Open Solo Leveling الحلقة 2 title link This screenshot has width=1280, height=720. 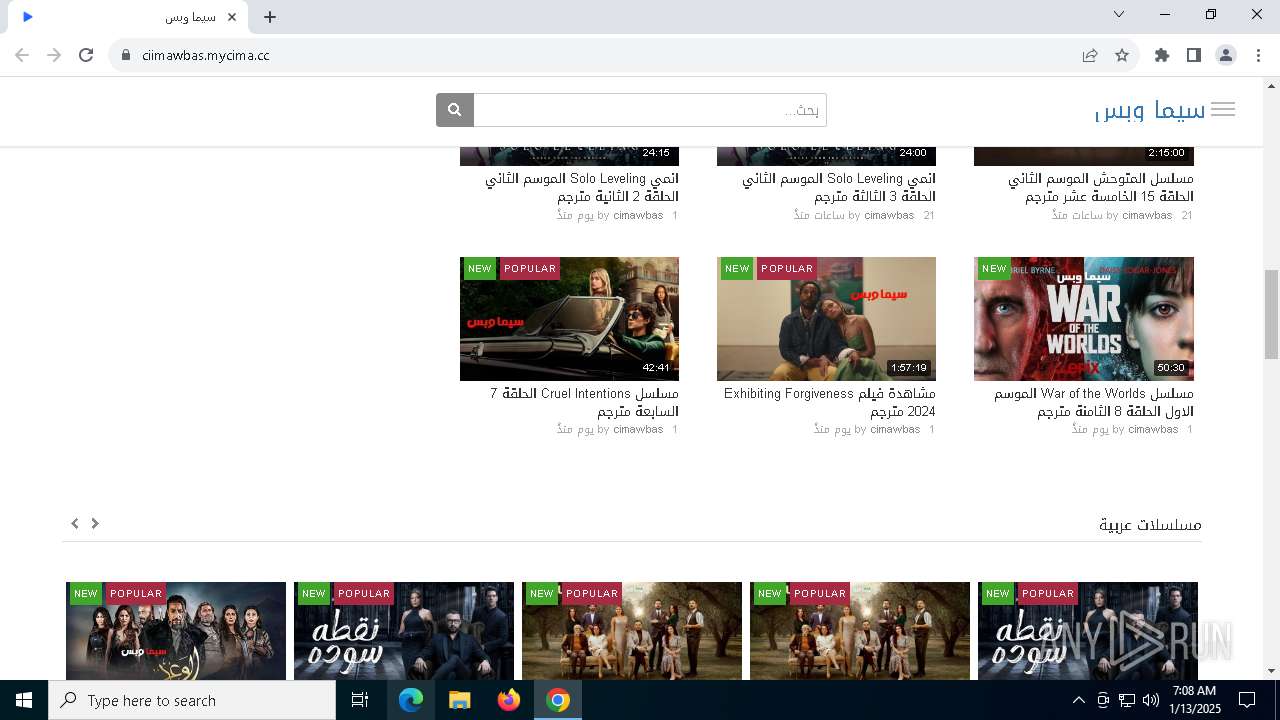[x=582, y=187]
